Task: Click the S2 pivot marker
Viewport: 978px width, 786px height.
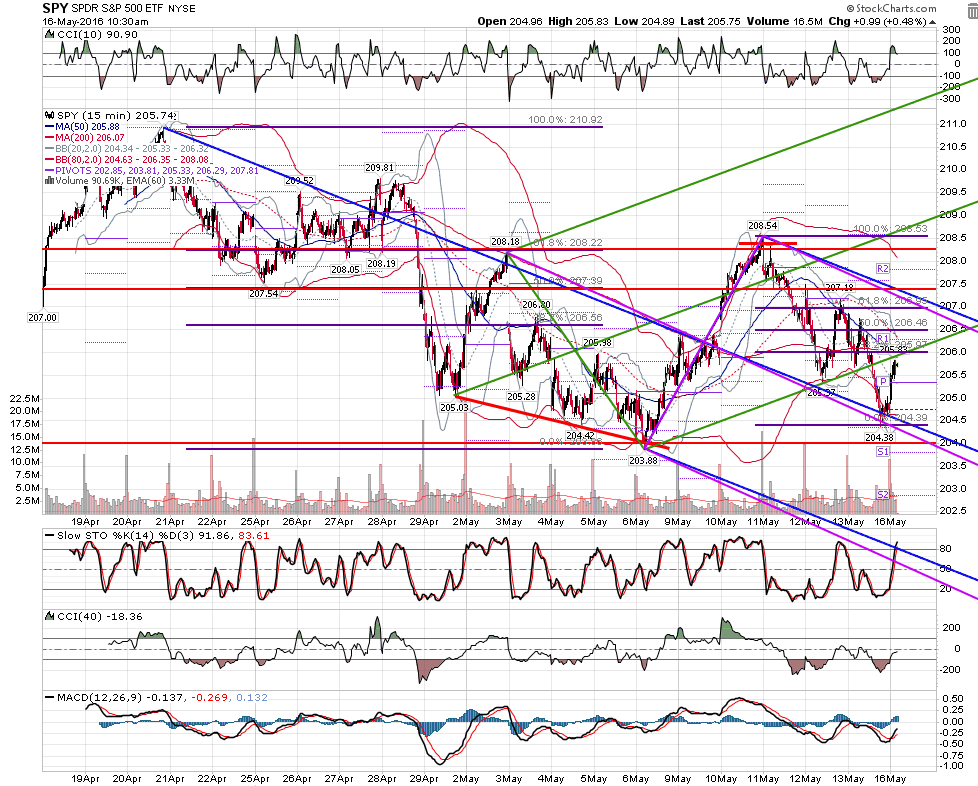Action: pyautogui.click(x=883, y=495)
